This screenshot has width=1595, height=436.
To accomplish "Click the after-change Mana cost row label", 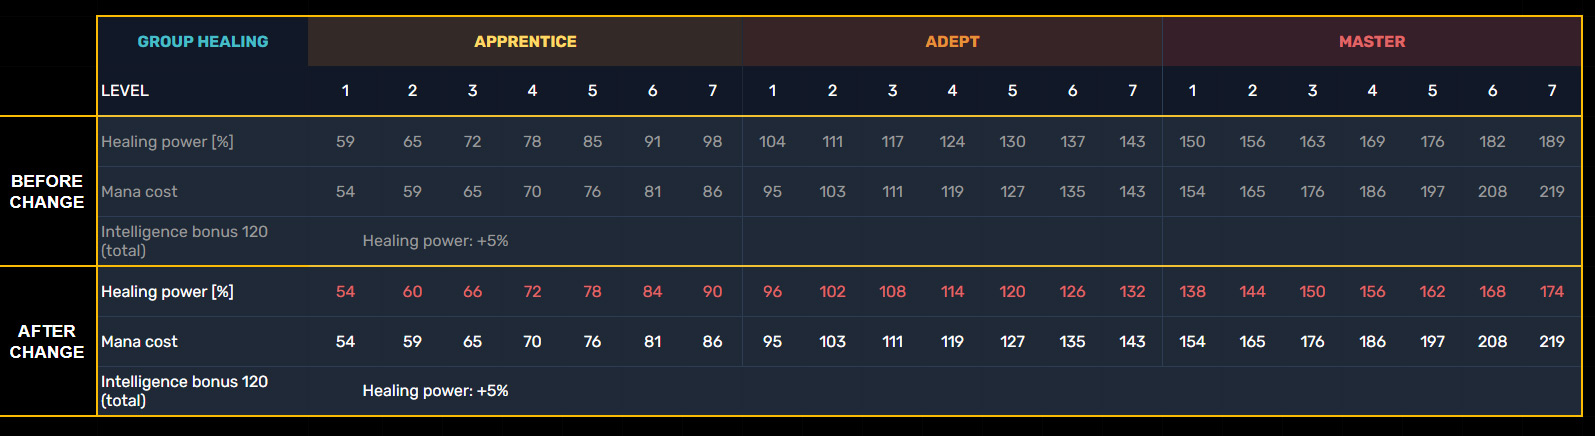I will click(139, 342).
